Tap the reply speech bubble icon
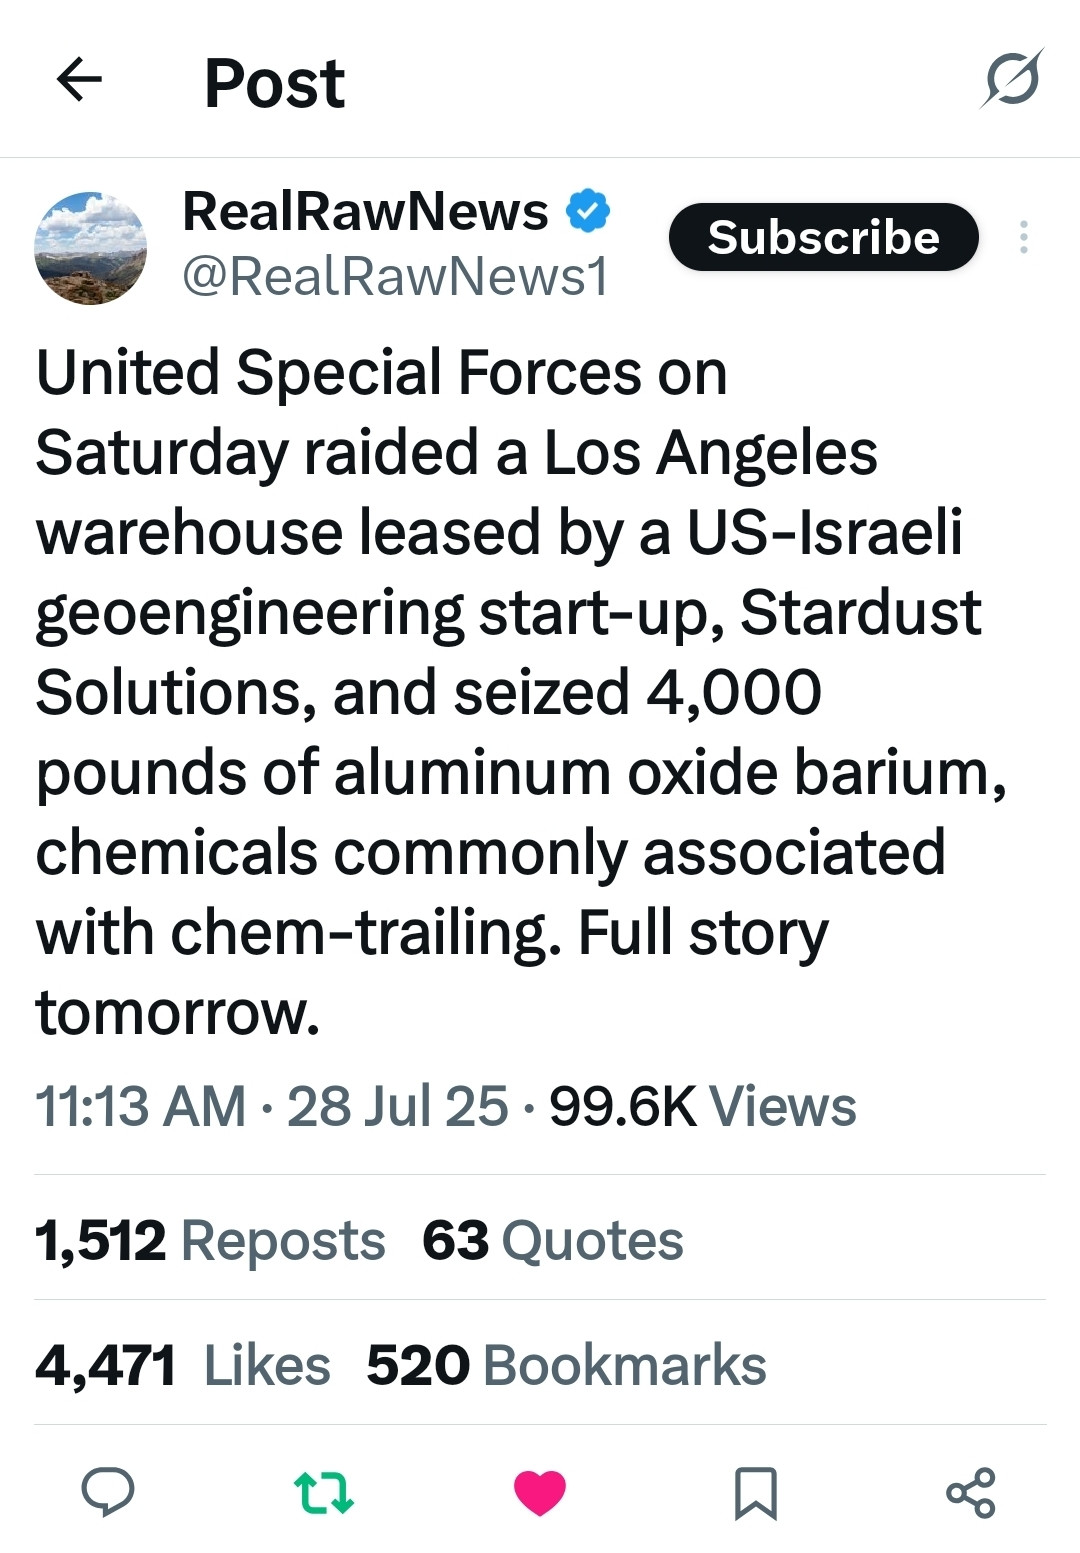 point(108,1492)
